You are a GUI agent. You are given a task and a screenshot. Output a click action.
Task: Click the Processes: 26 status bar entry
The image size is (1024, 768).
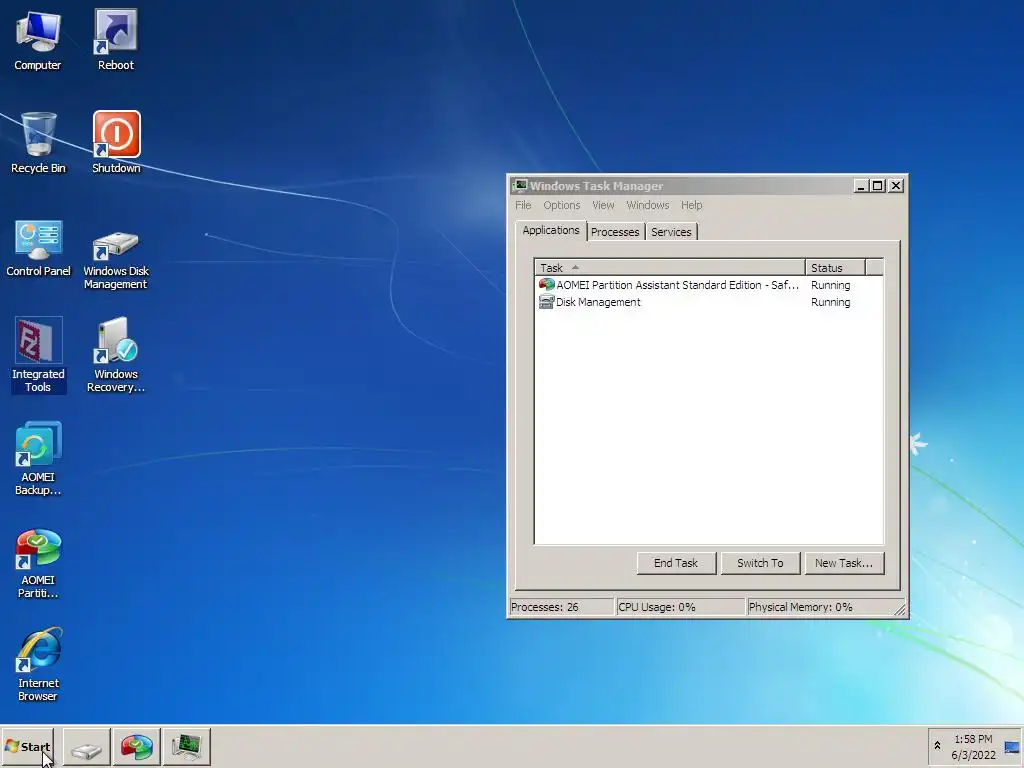point(562,607)
